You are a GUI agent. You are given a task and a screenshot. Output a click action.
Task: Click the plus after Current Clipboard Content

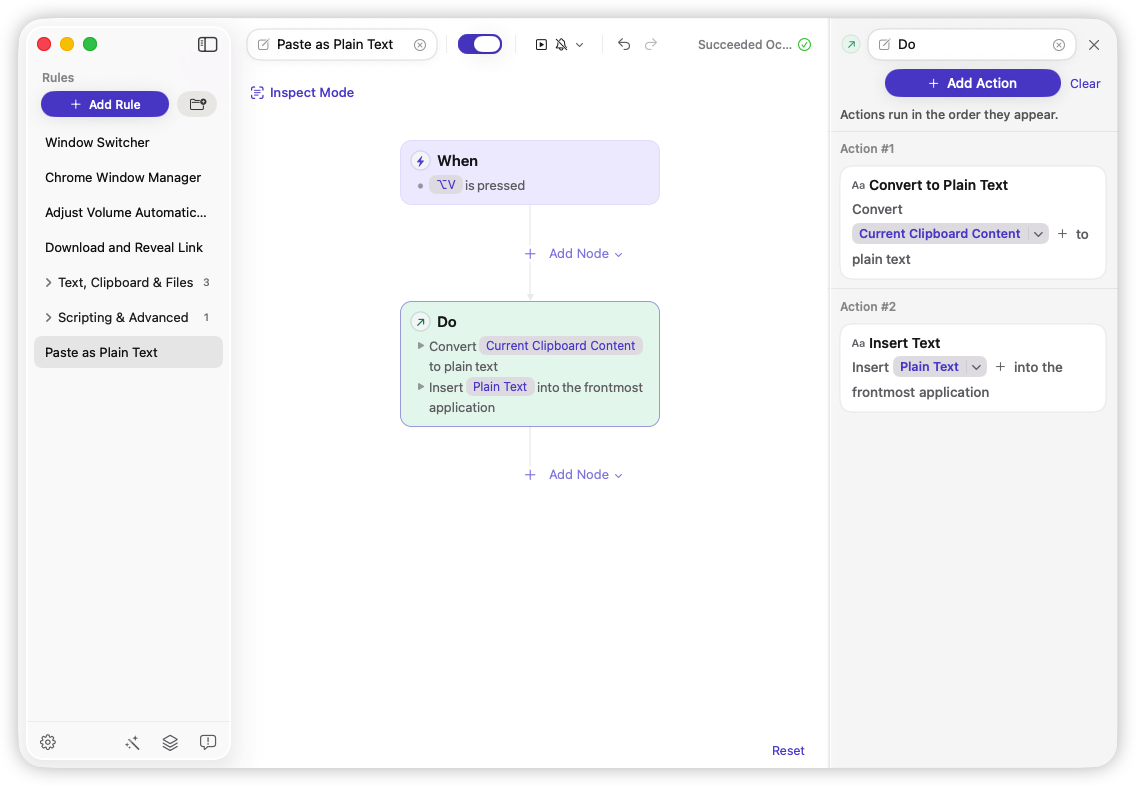[1062, 234]
